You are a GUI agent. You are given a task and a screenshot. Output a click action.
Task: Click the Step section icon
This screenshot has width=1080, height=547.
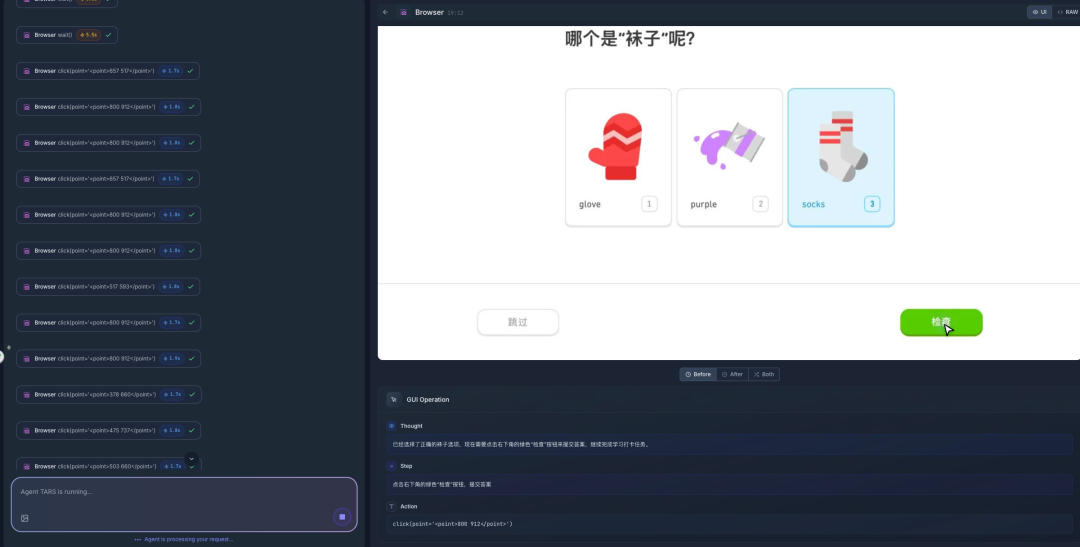point(391,466)
